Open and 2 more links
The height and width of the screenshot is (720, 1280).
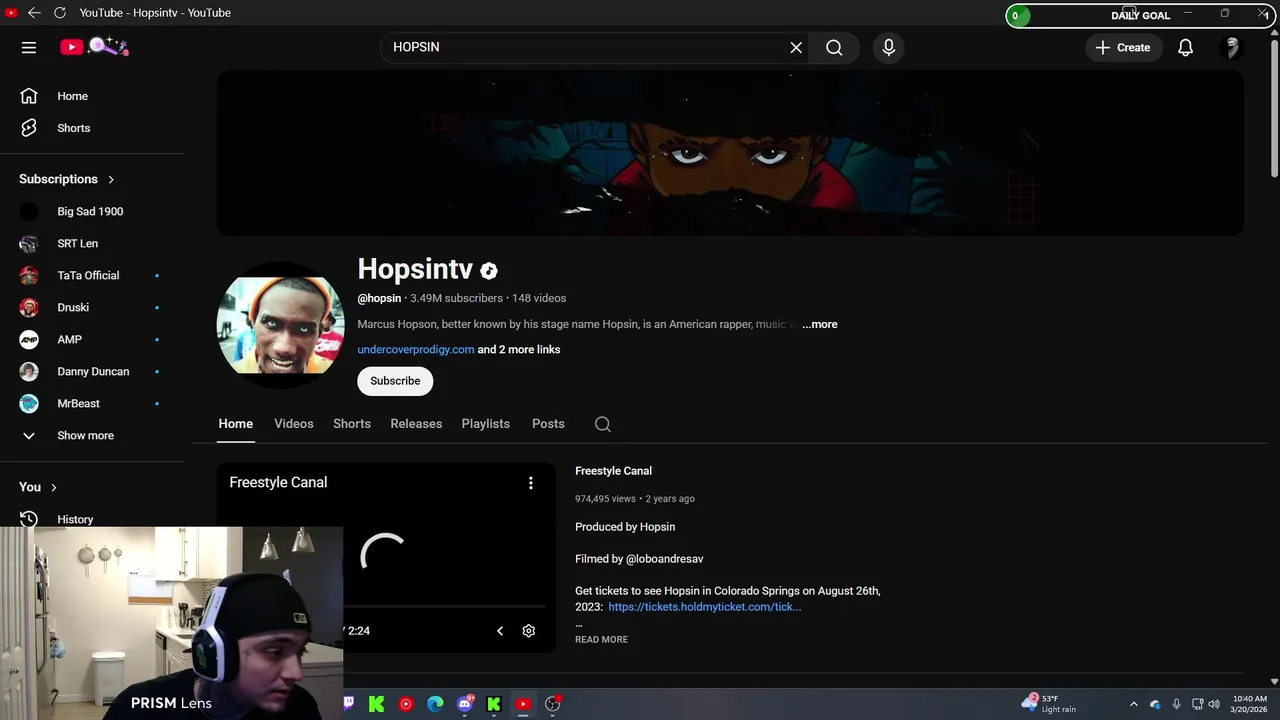519,349
